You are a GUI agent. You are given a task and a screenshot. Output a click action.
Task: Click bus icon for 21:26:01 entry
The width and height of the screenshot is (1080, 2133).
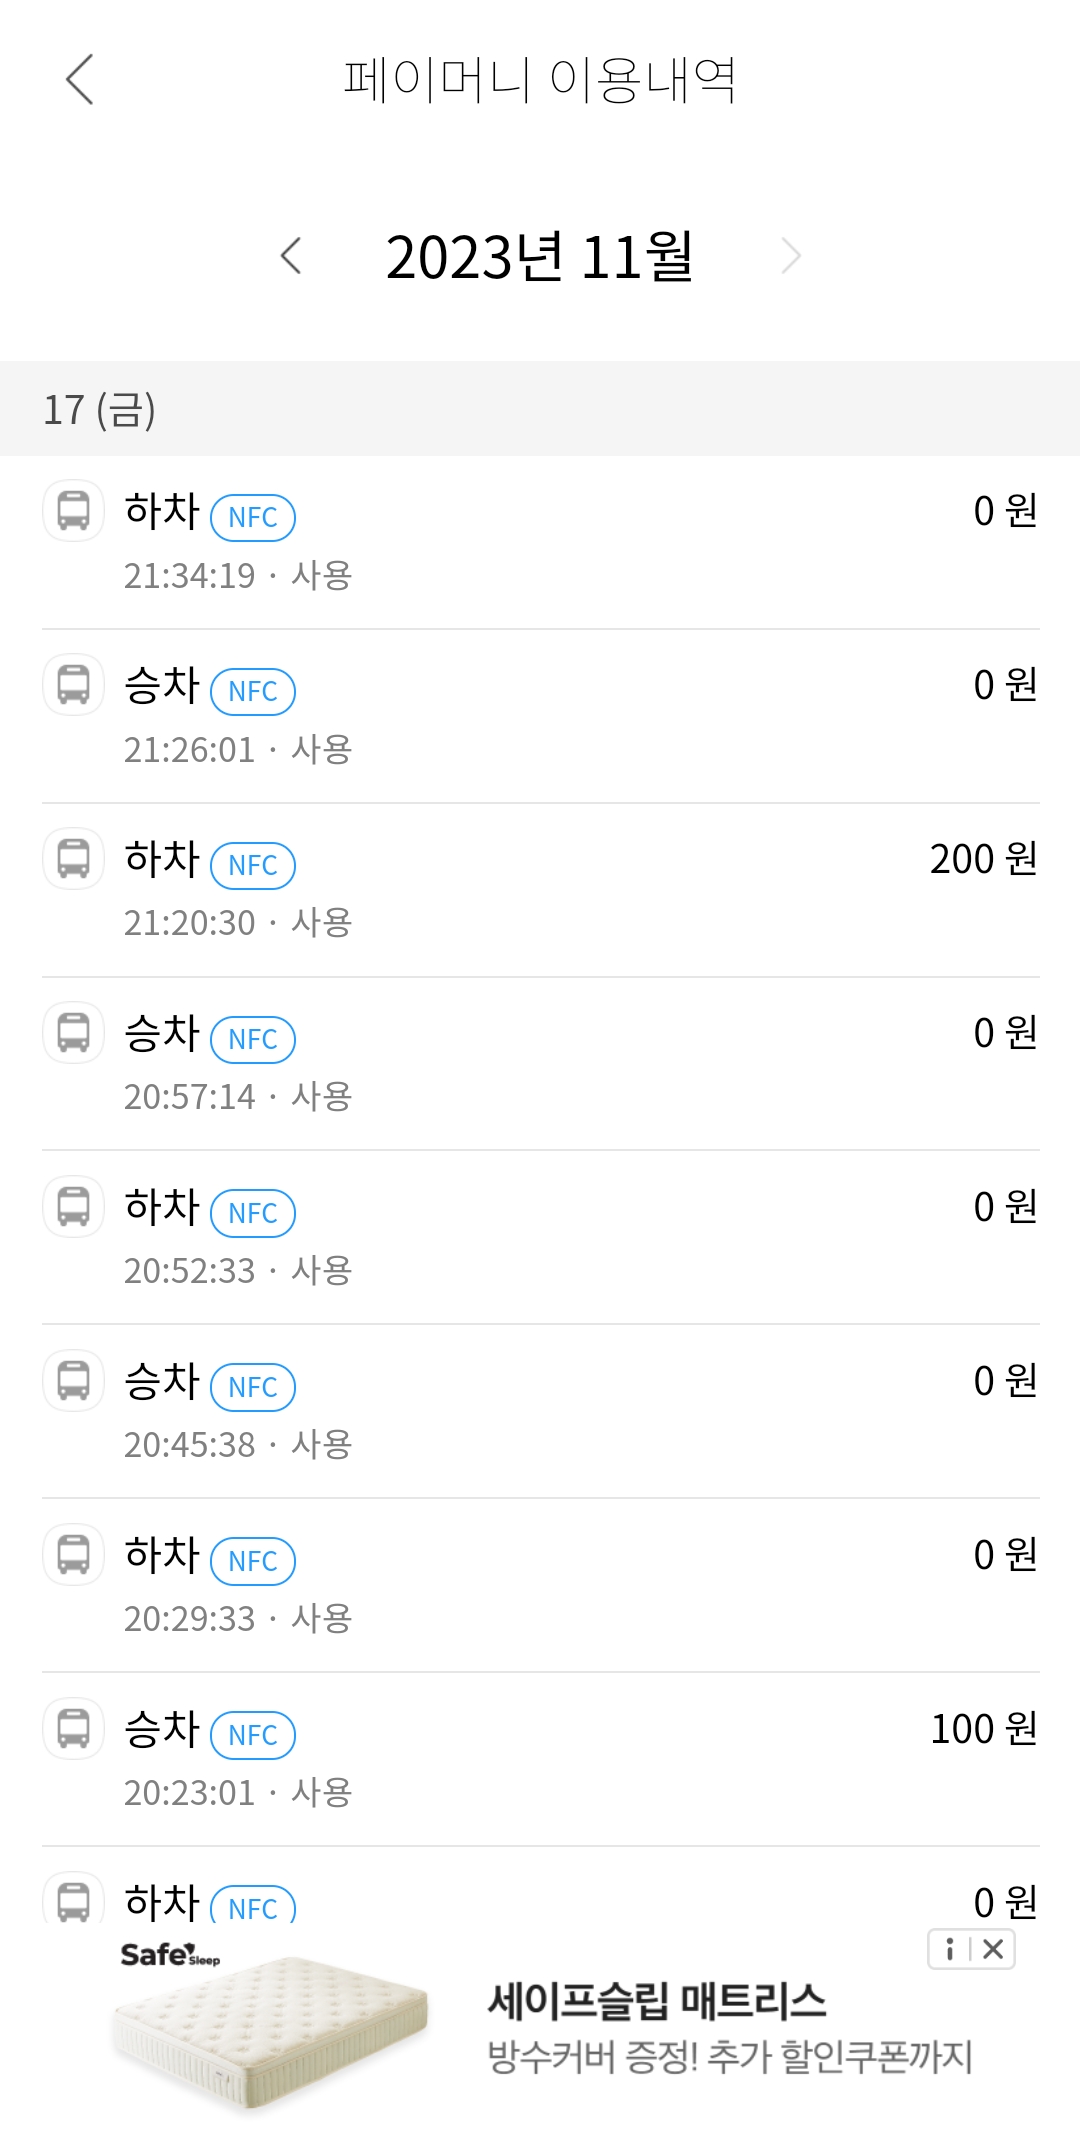73,685
